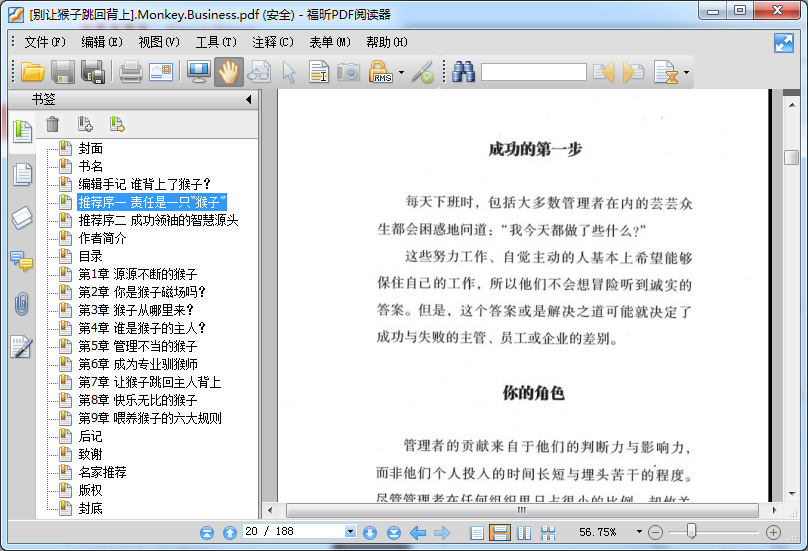Click the Save floppy disk icon
808x551 pixels.
coord(63,72)
